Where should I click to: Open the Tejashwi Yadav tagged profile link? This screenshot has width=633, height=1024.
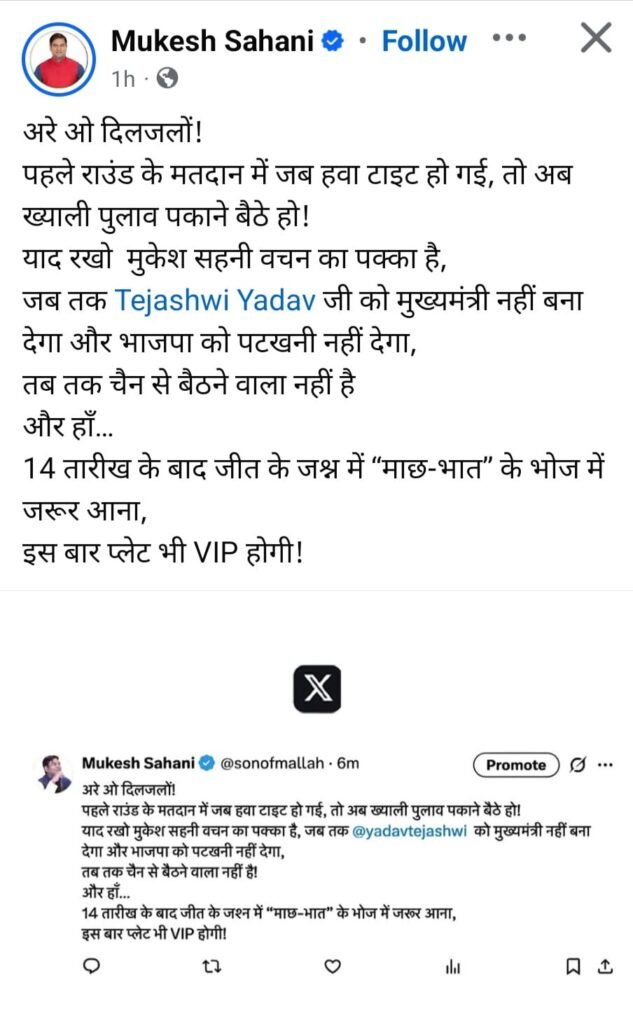click(x=215, y=300)
